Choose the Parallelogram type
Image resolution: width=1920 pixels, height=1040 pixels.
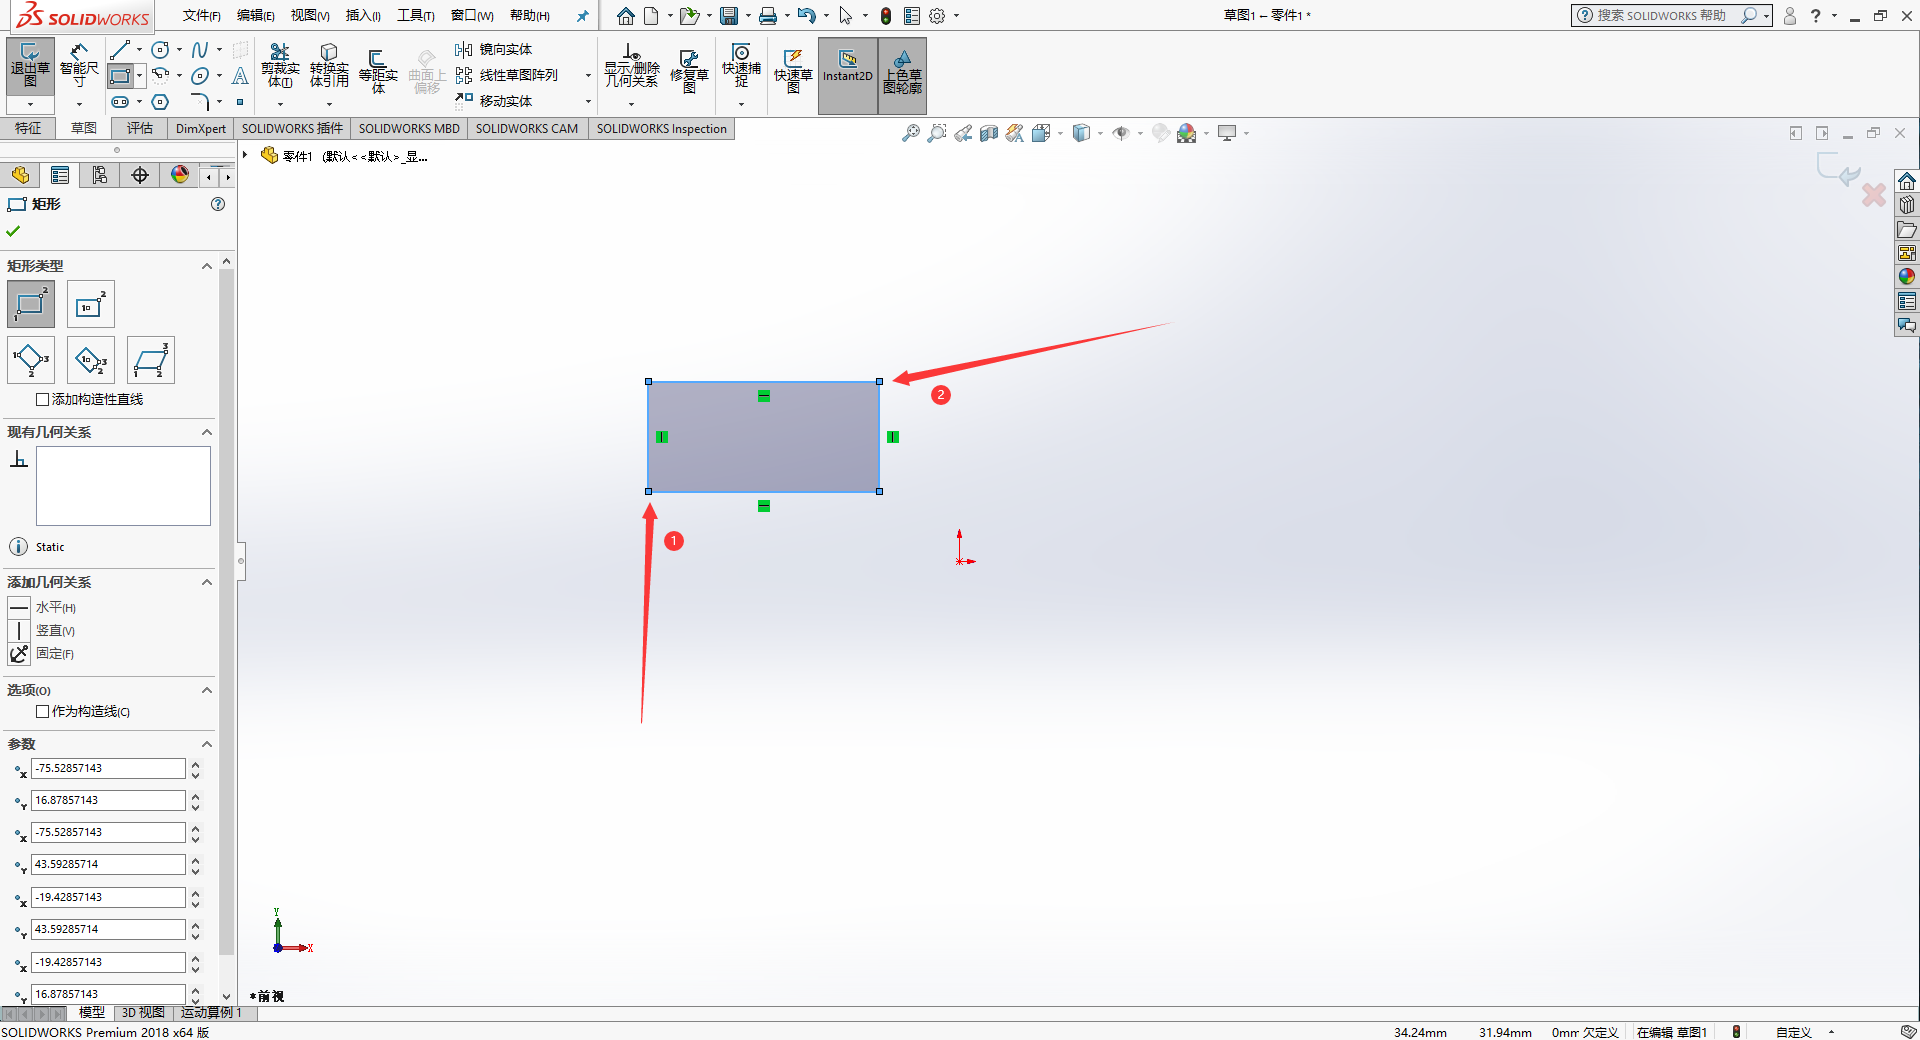tap(151, 360)
